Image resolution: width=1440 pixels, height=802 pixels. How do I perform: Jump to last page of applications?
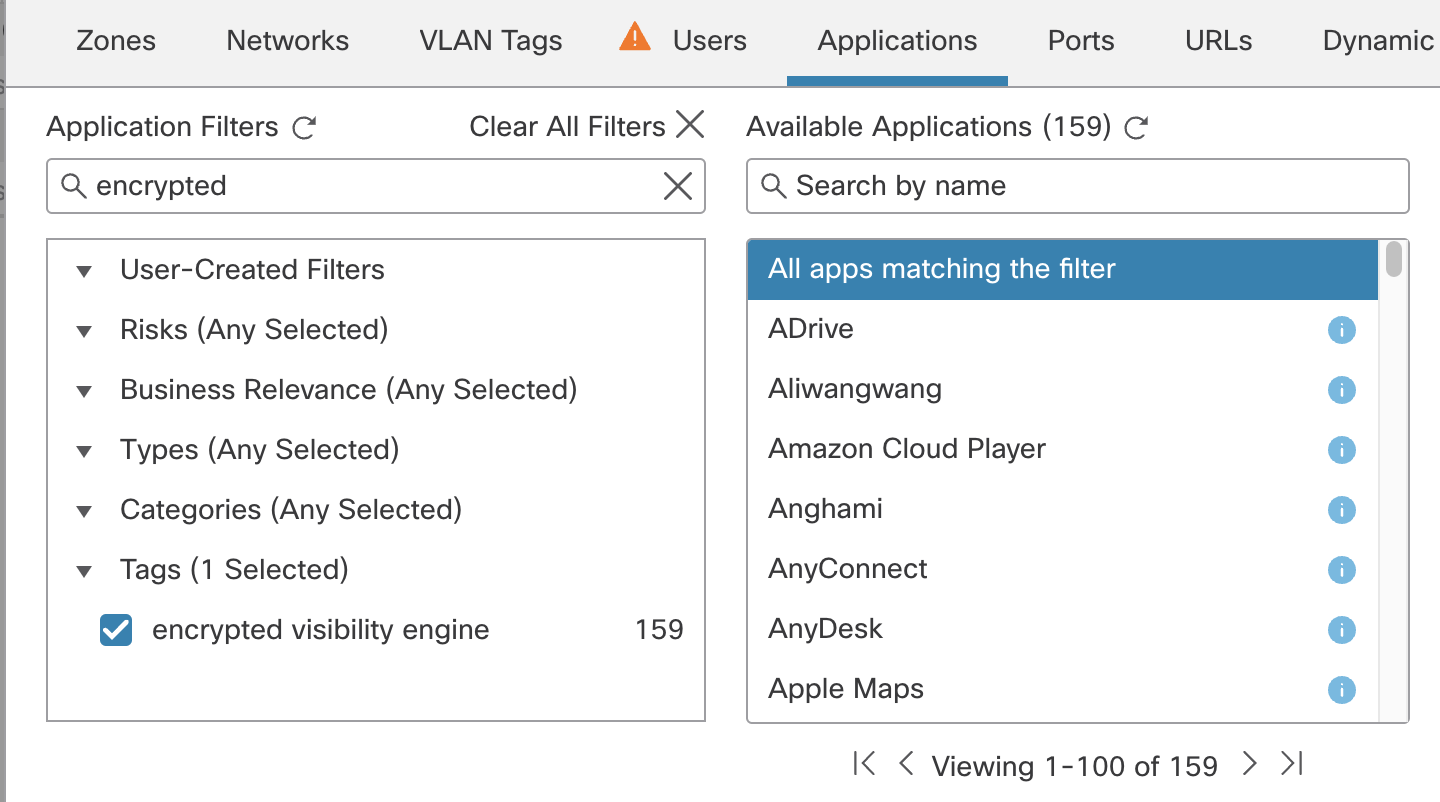[1292, 765]
